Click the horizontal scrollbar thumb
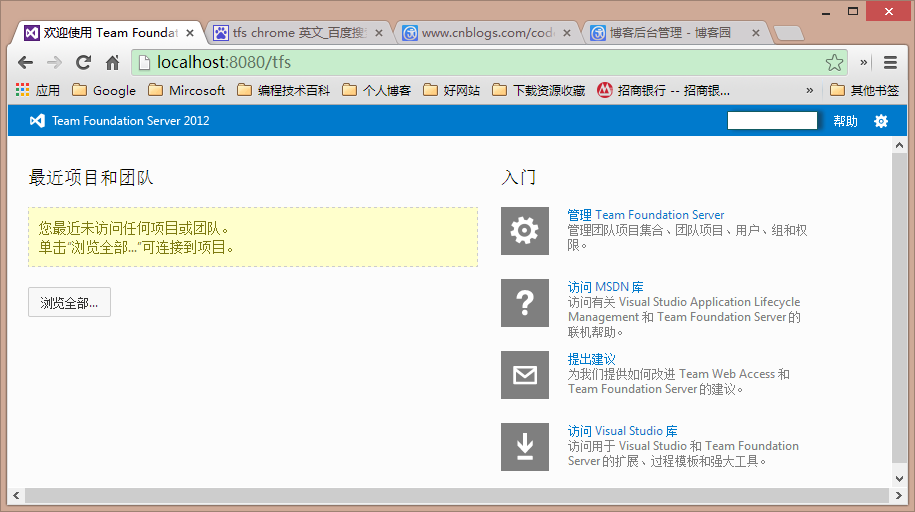This screenshot has width=915, height=512. pos(456,496)
